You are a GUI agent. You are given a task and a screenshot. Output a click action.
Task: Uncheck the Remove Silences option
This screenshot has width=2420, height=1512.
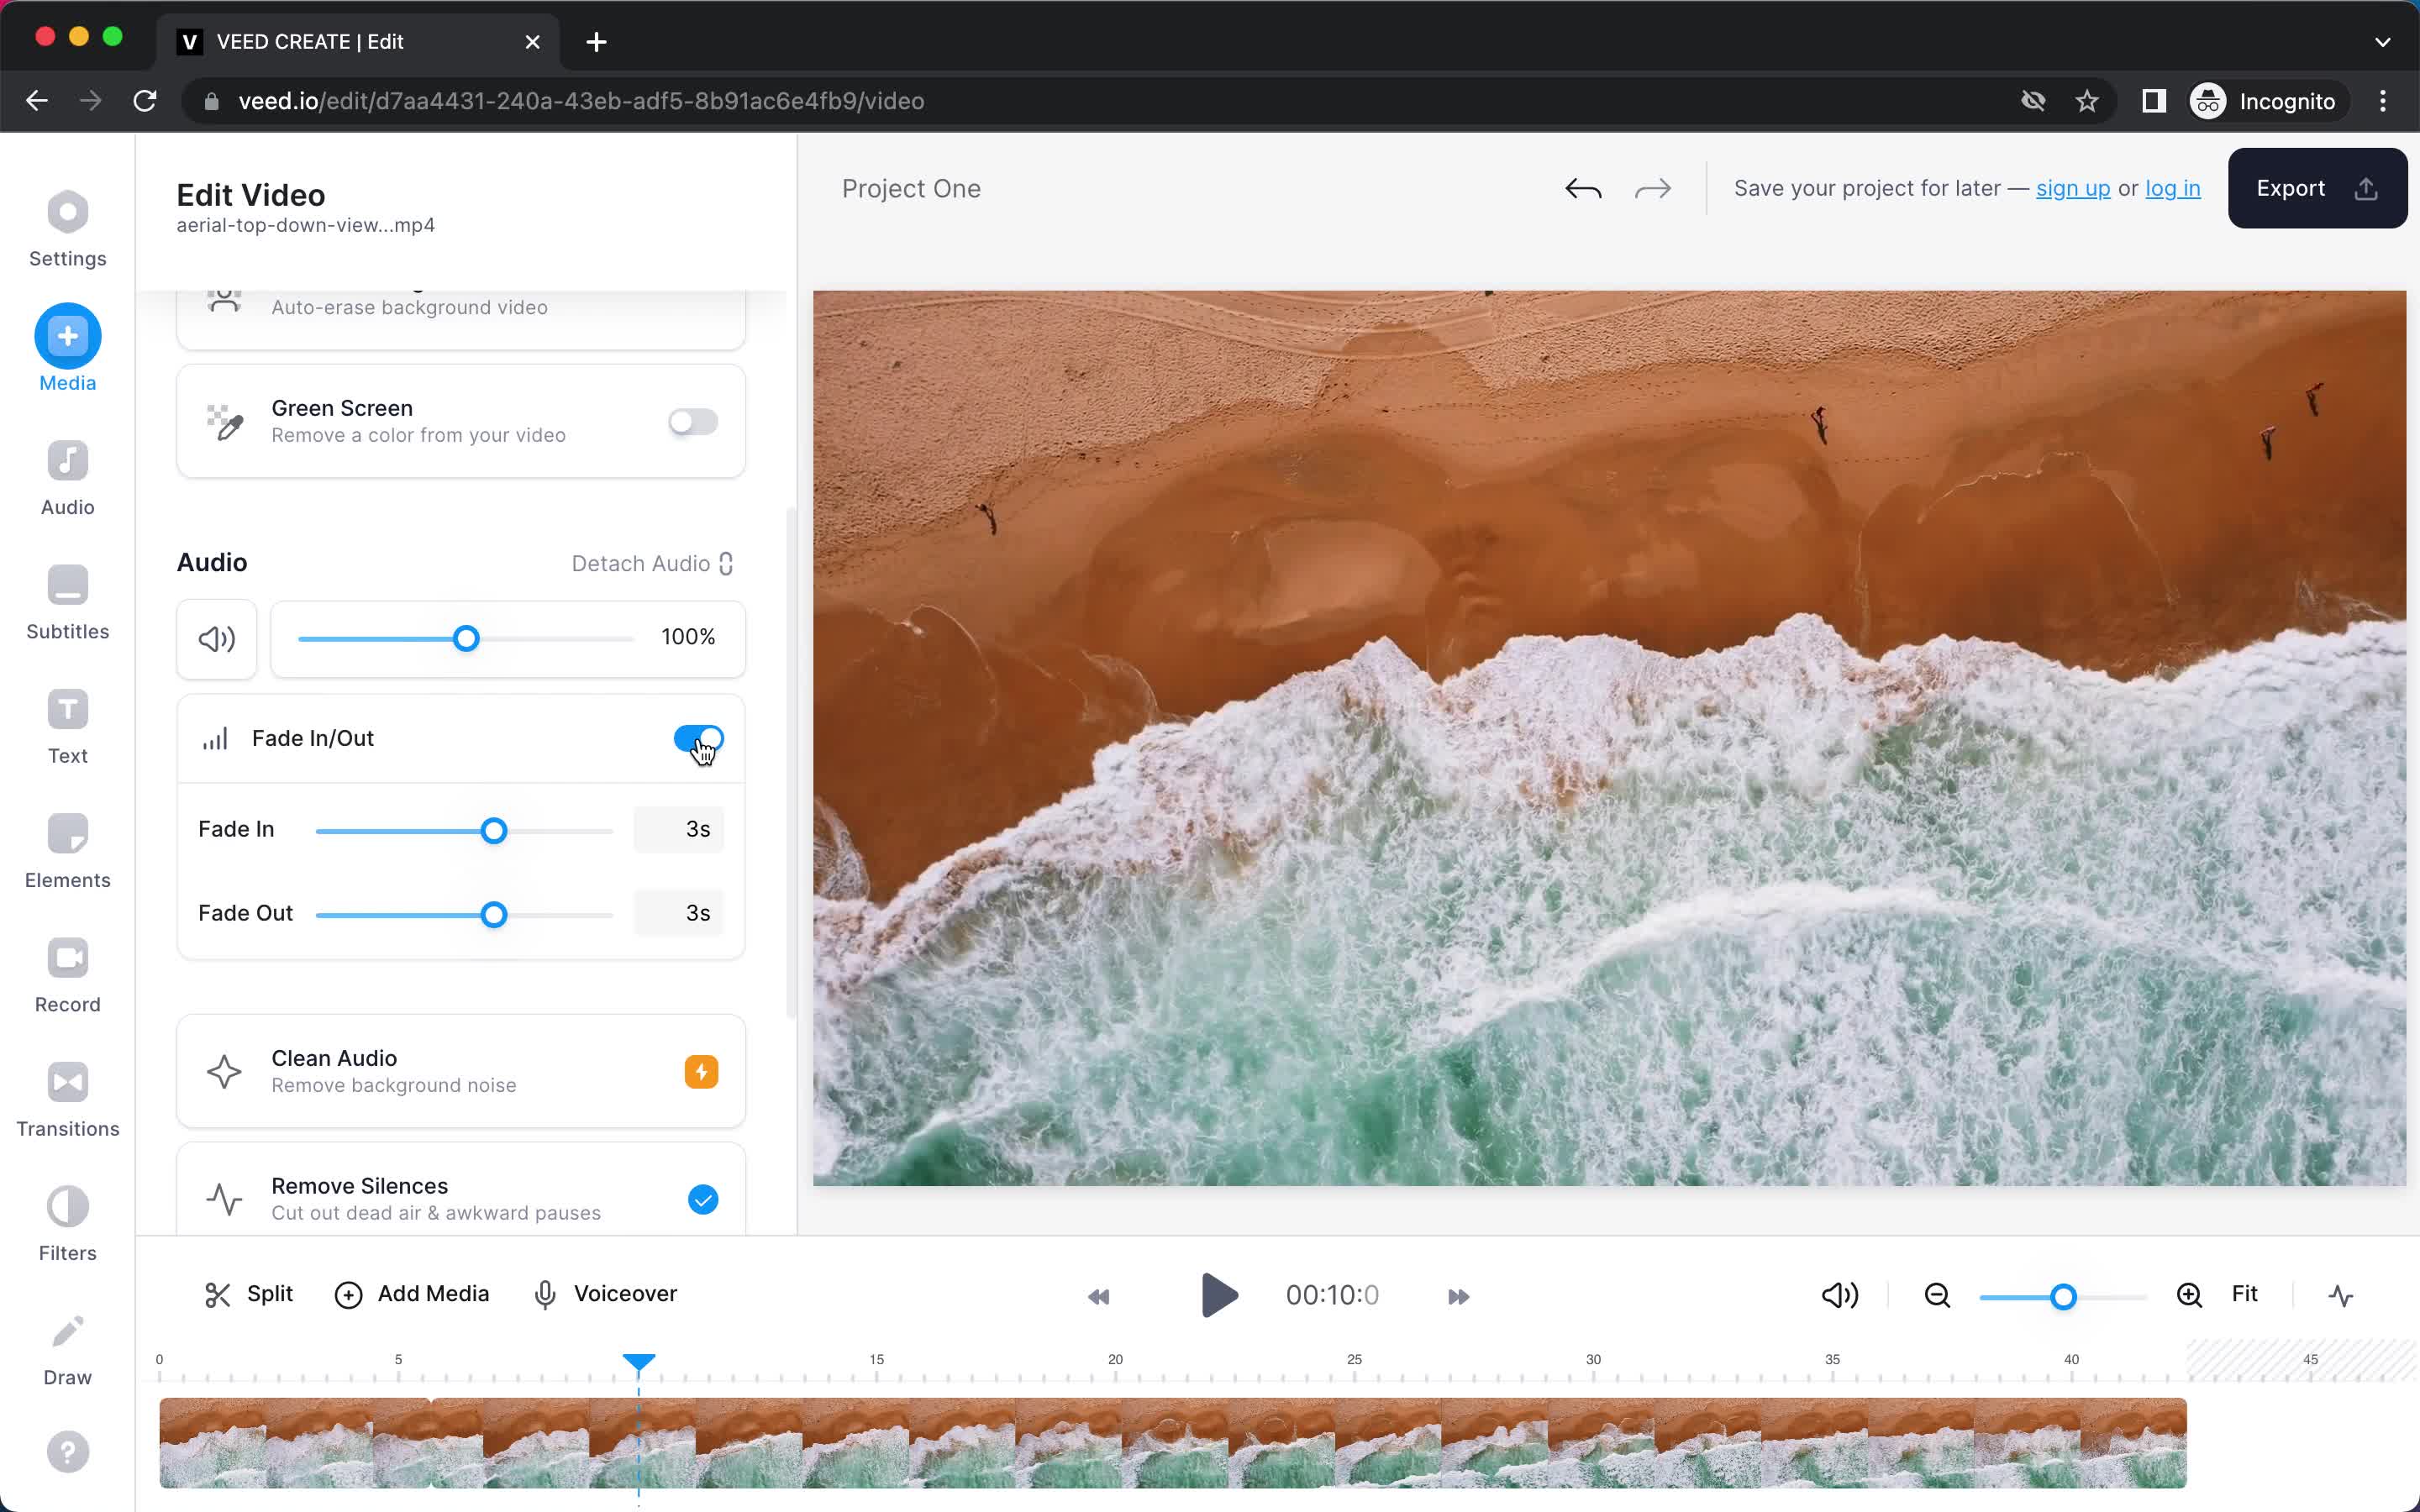point(703,1198)
